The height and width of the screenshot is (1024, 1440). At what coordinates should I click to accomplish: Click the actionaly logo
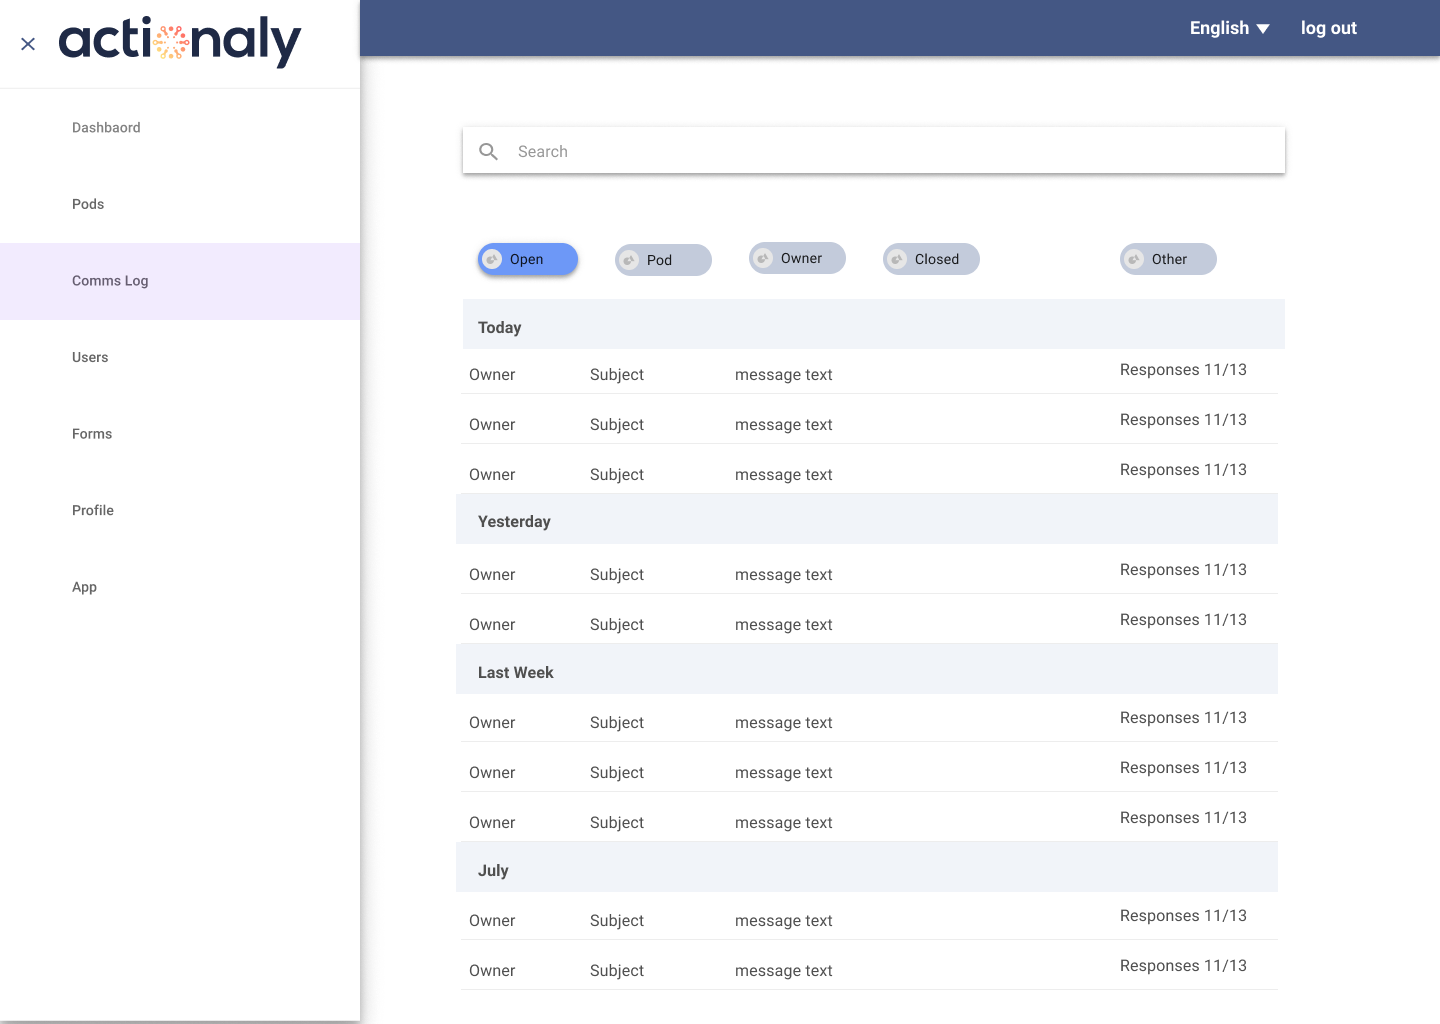[x=180, y=42]
